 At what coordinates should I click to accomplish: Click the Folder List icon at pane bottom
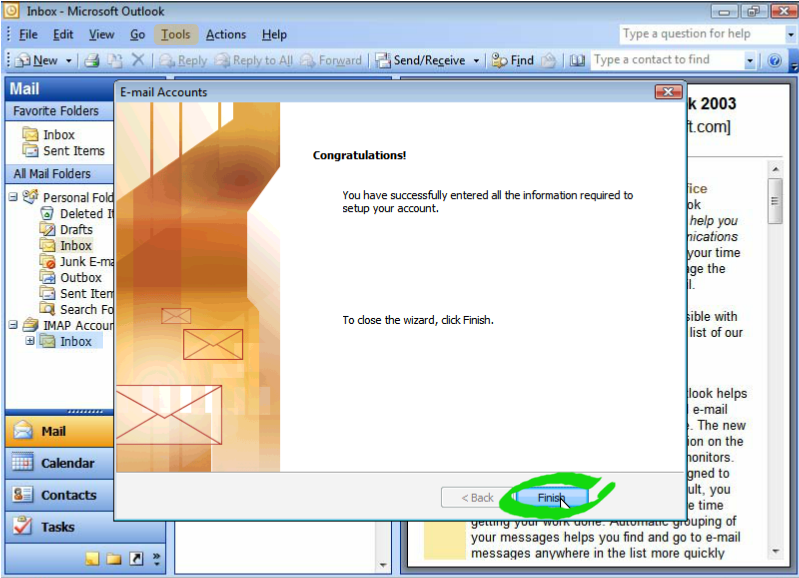click(114, 559)
